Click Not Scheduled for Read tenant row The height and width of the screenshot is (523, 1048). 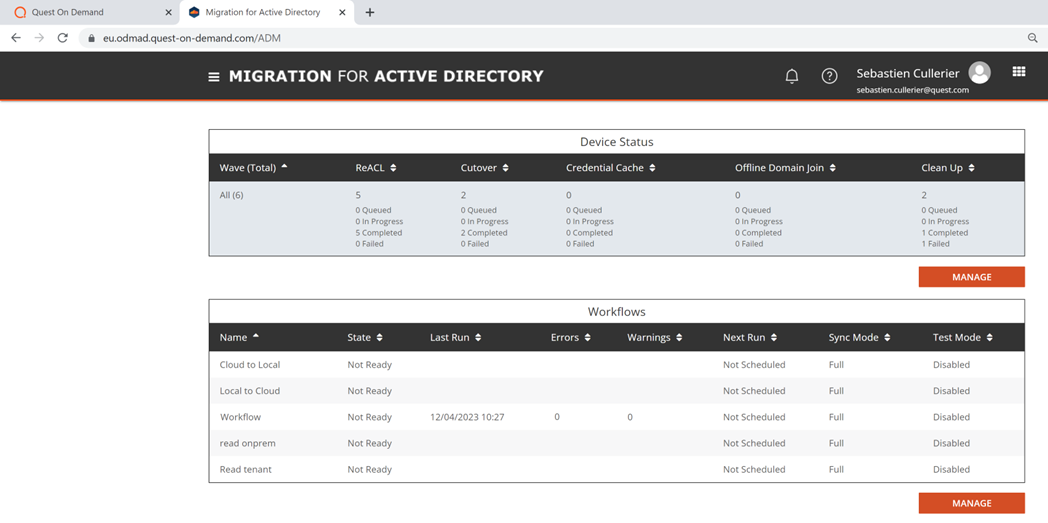[754, 469]
